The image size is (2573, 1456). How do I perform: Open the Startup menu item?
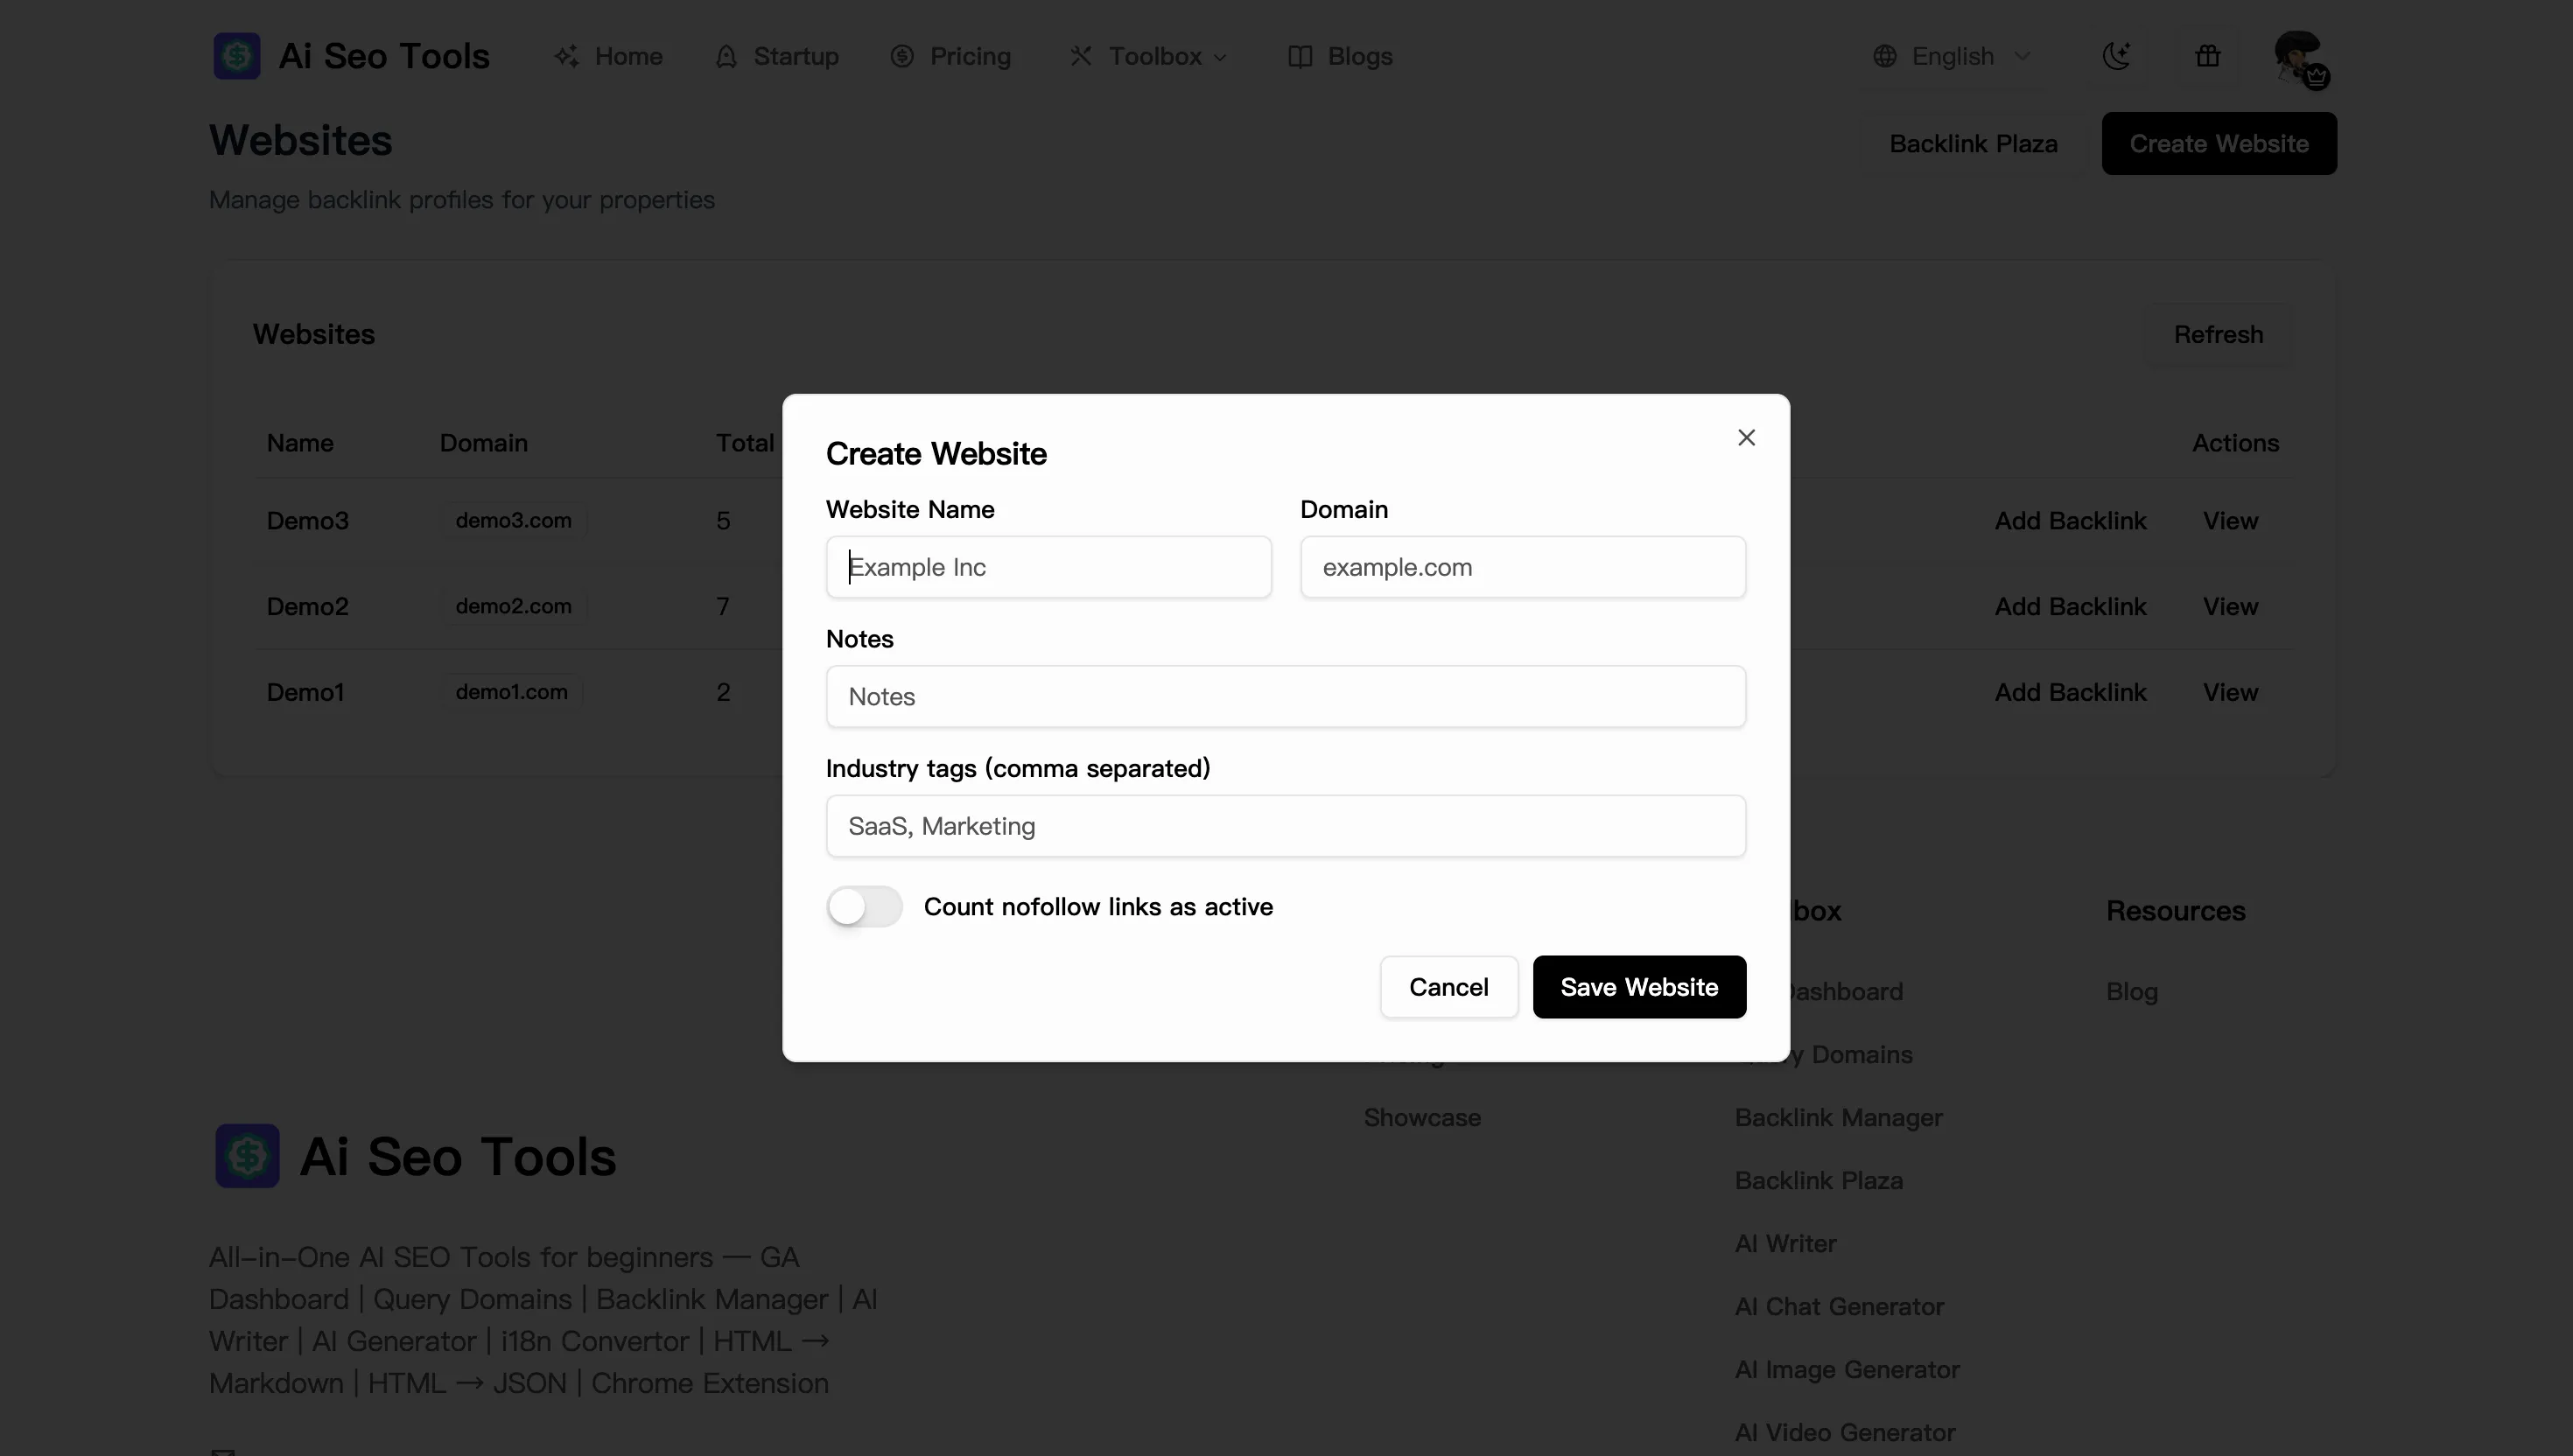click(x=795, y=56)
